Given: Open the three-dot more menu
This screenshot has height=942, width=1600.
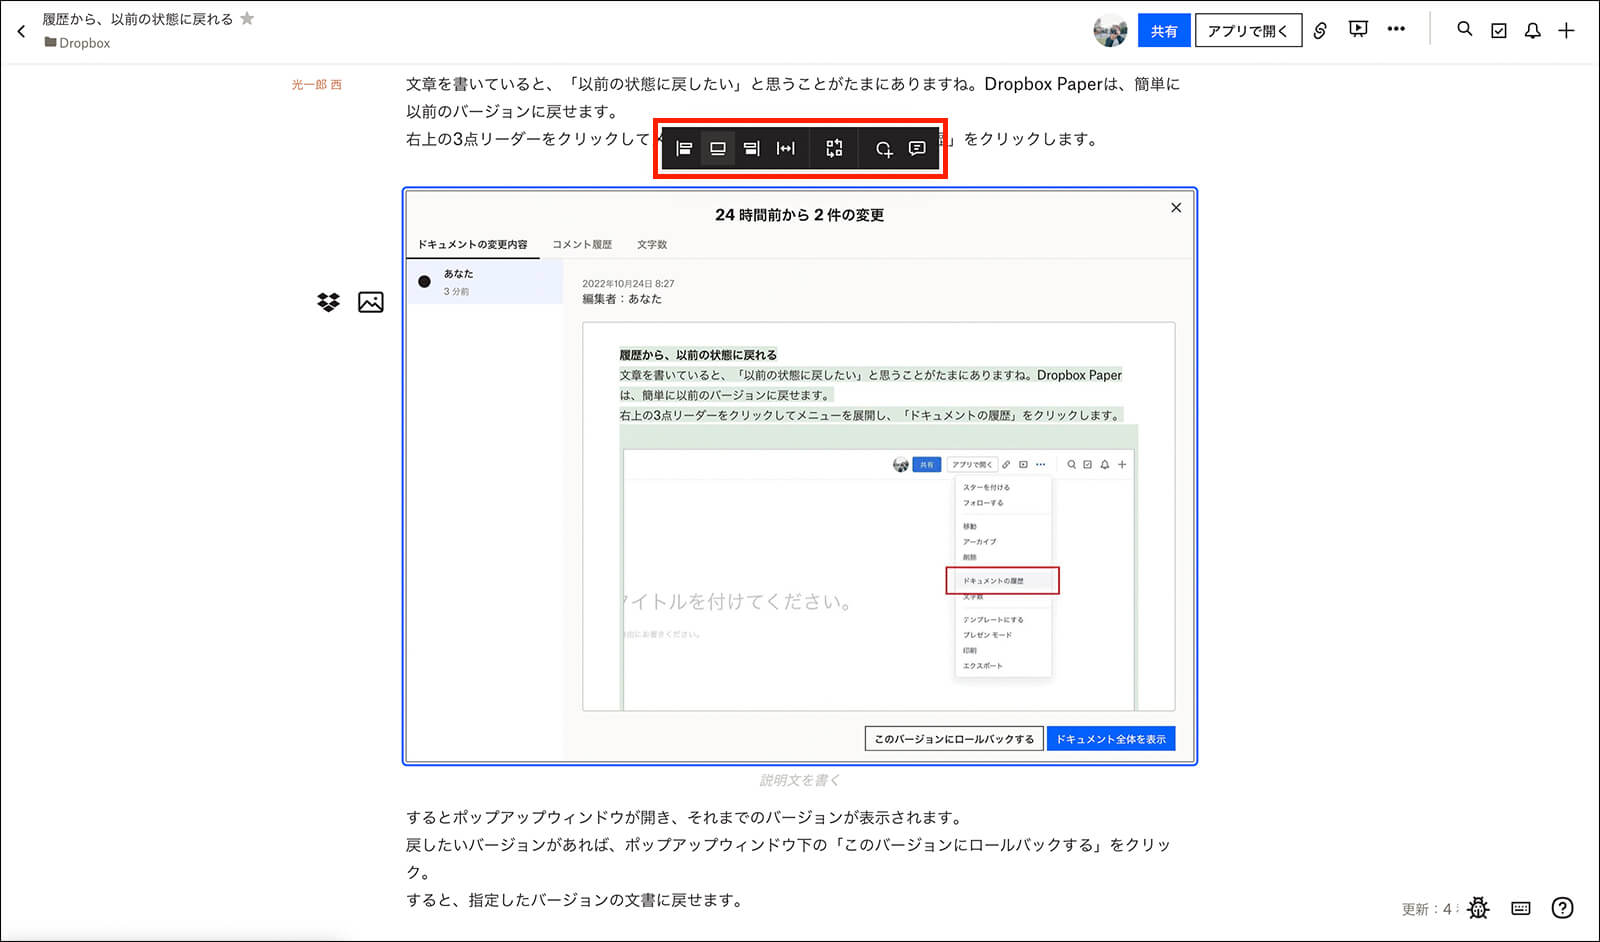Looking at the screenshot, I should pos(1396,30).
